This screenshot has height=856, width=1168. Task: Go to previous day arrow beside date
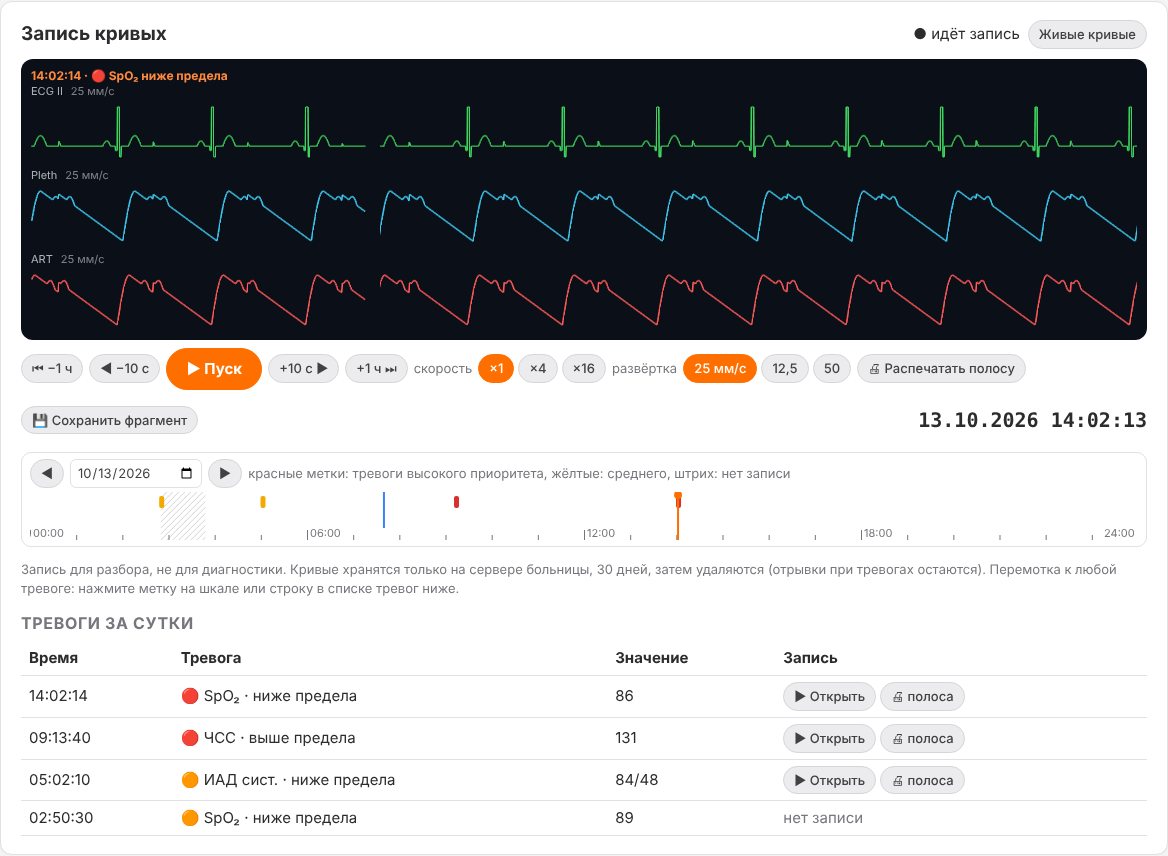[47, 474]
